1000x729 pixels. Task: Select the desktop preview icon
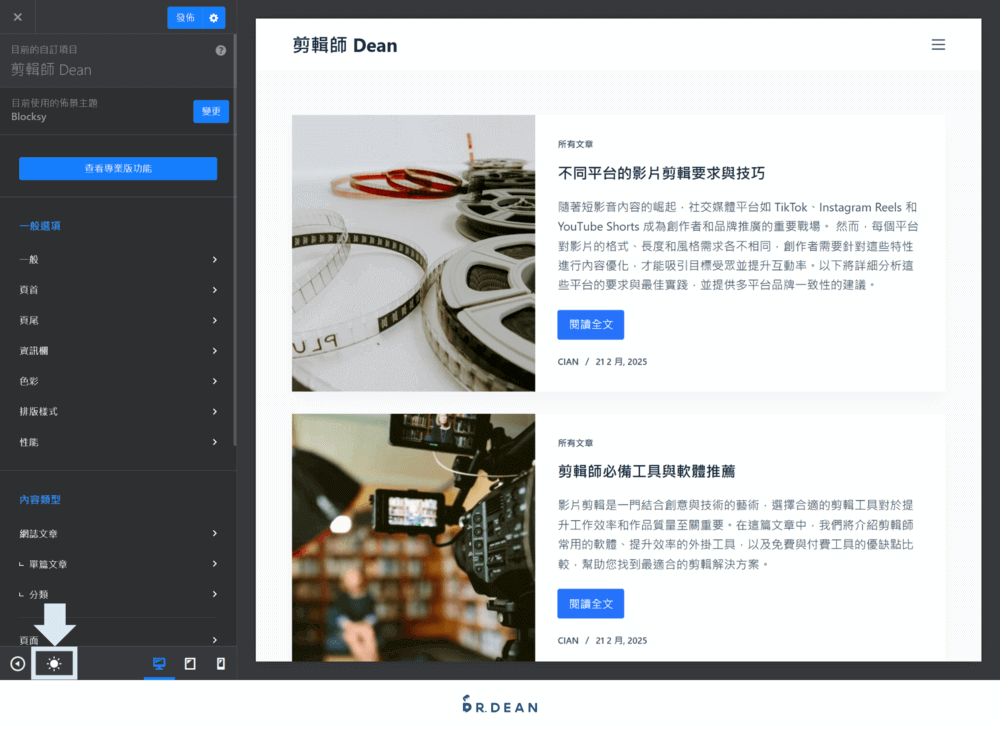[159, 663]
